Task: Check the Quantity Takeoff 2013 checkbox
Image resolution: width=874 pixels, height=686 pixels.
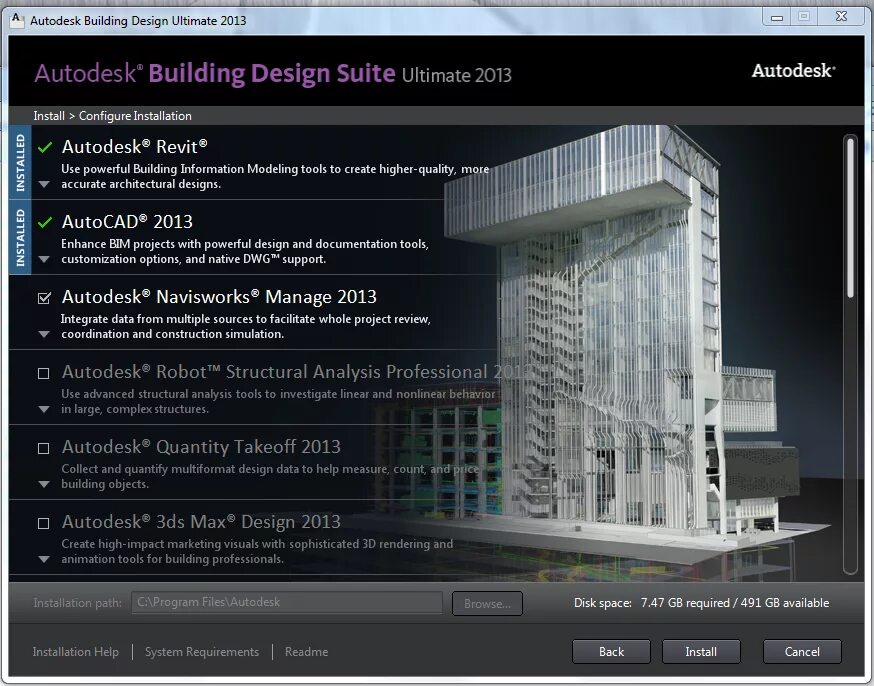Action: [43, 449]
